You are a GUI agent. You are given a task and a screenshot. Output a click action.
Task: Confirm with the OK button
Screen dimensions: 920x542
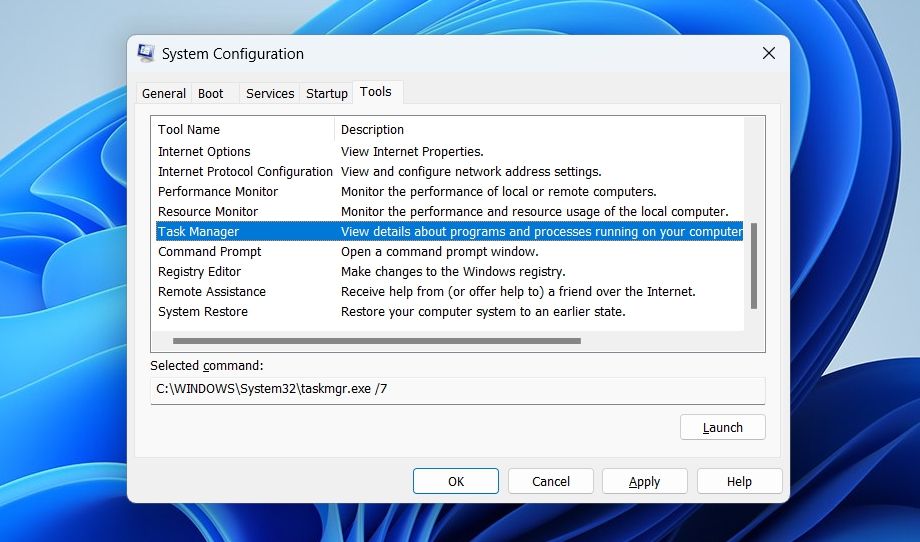click(456, 482)
